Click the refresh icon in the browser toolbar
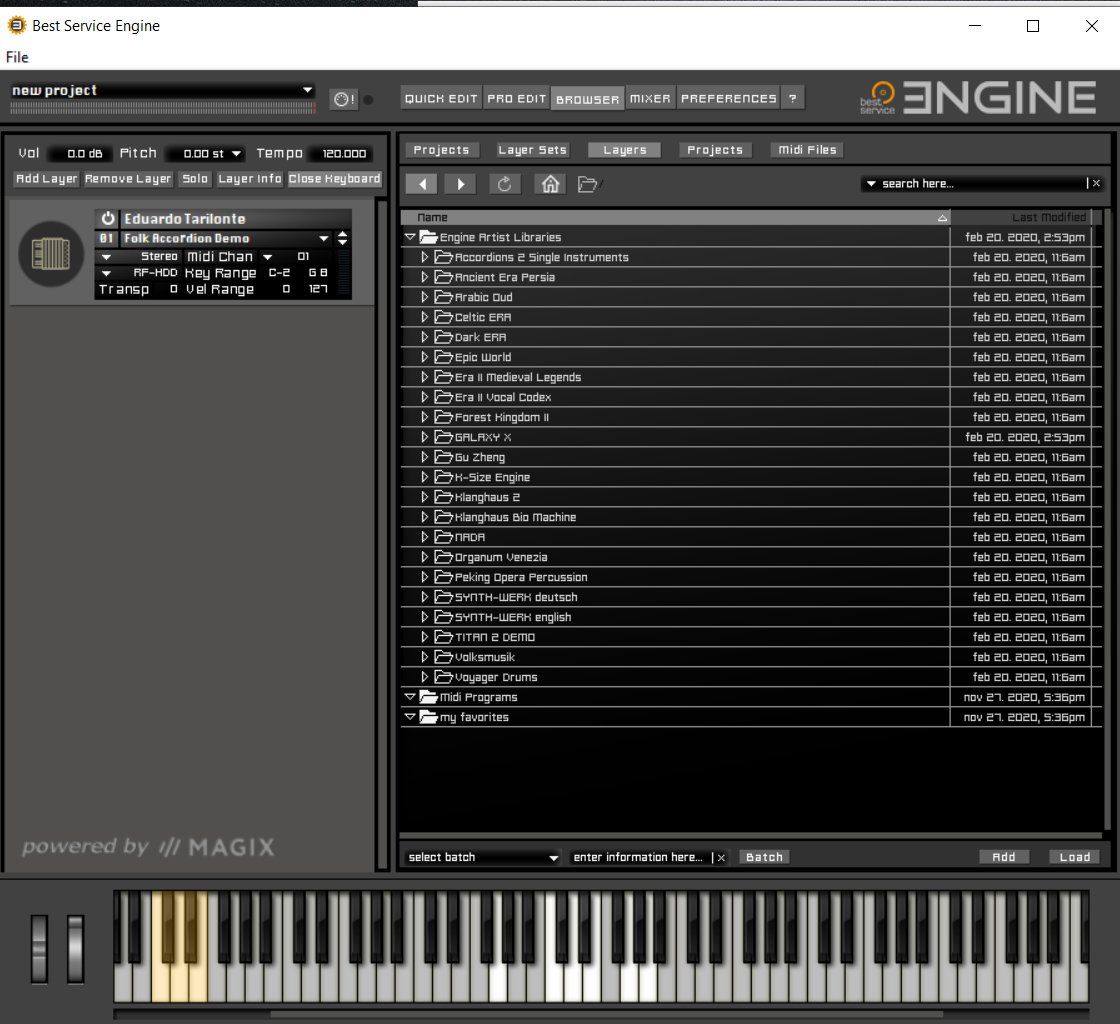Screen dimensions: 1120x1024 click(x=504, y=183)
